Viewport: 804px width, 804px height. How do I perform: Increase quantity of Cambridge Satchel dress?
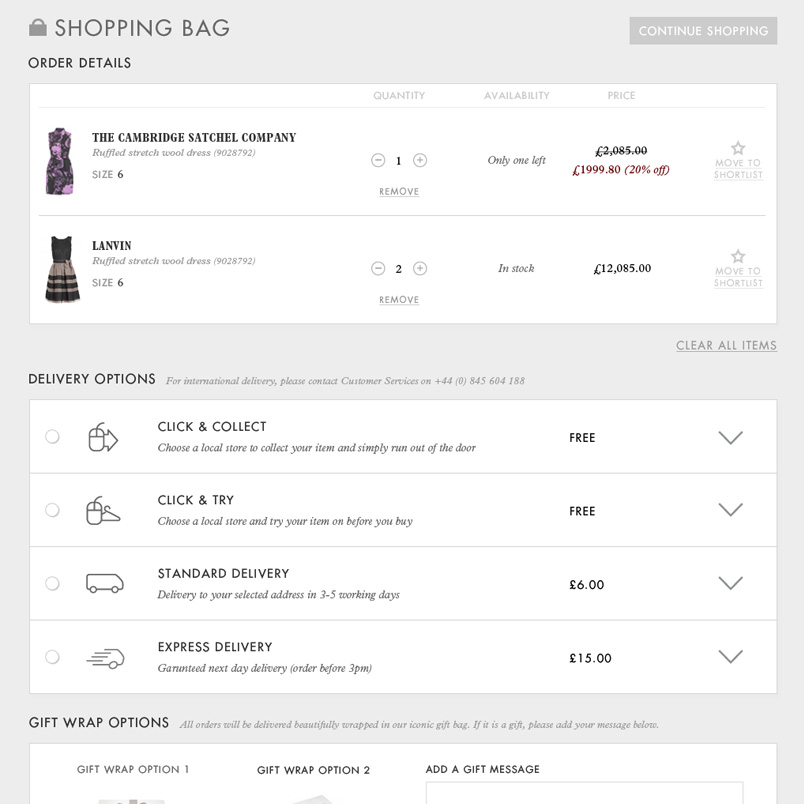[x=420, y=160]
